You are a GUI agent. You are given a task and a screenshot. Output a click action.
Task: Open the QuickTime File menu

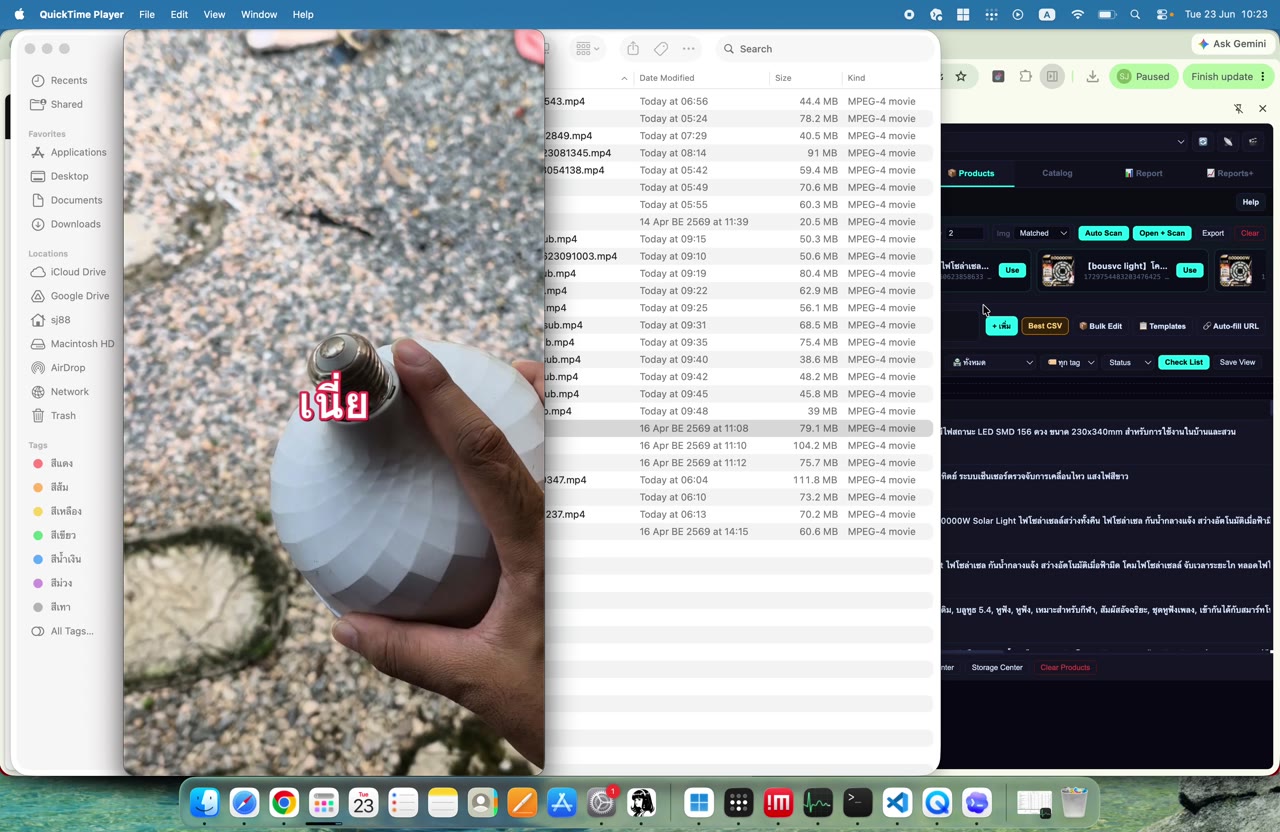[x=147, y=15]
